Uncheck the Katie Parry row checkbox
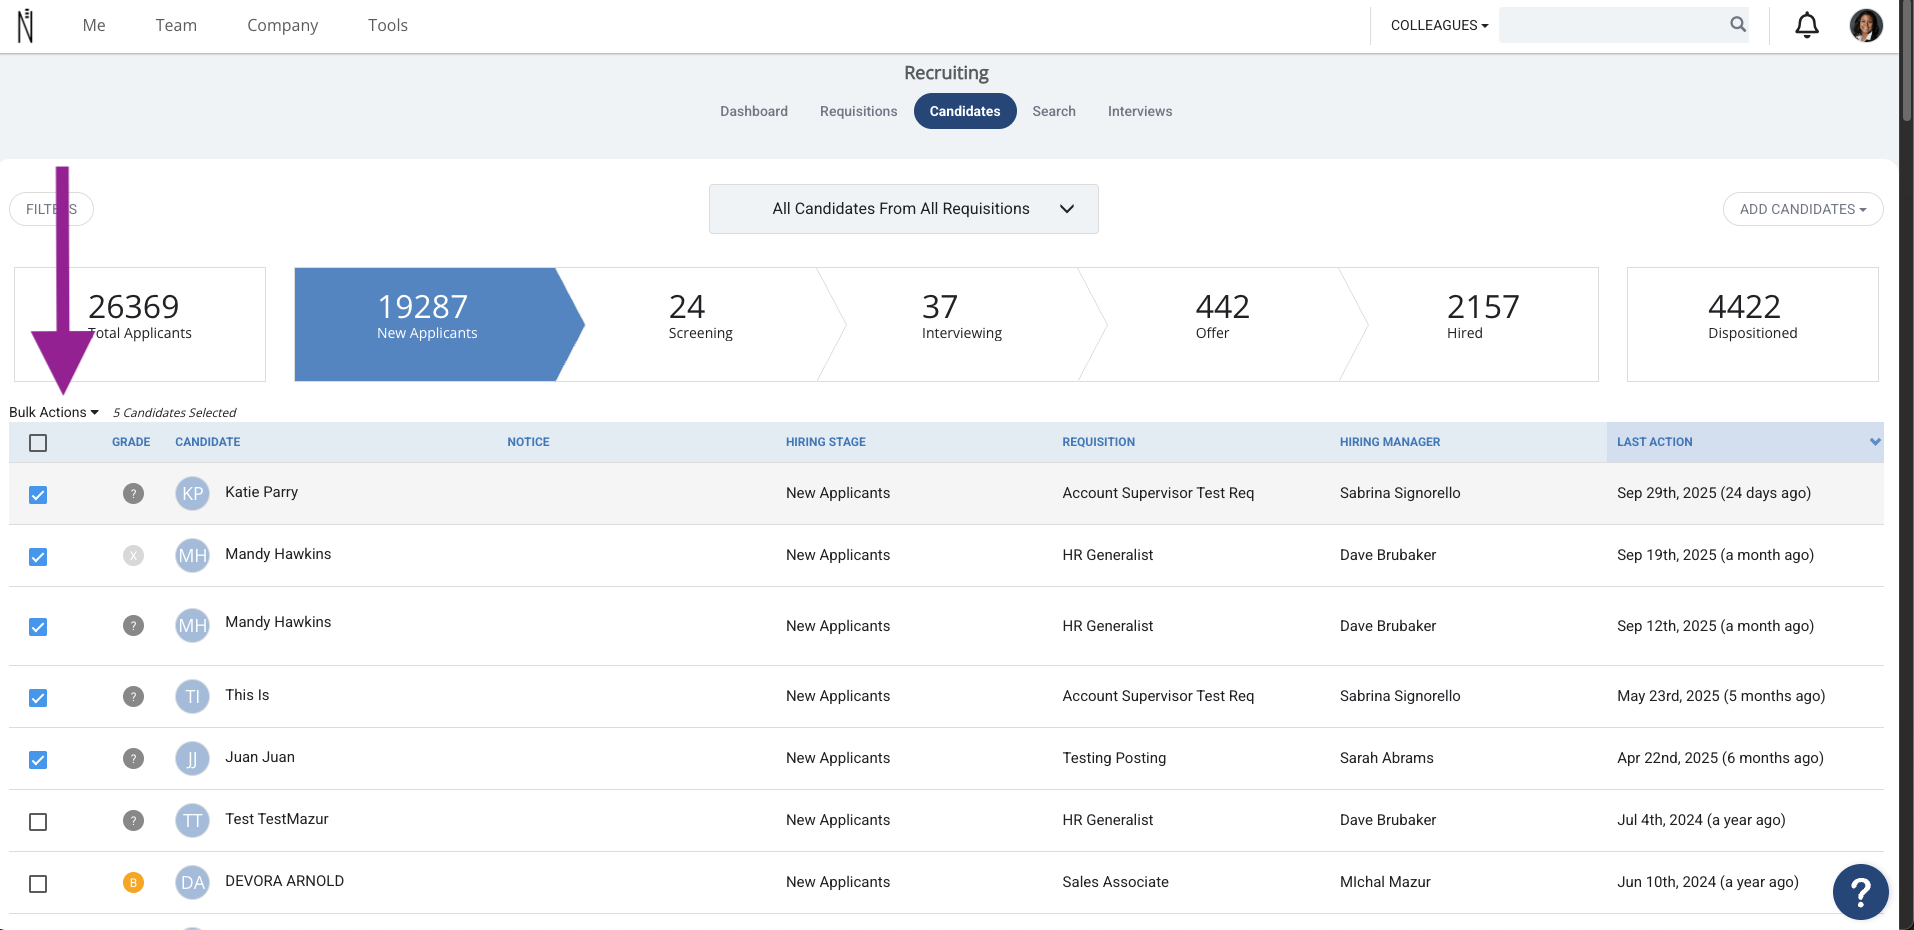This screenshot has width=1914, height=930. (x=38, y=495)
